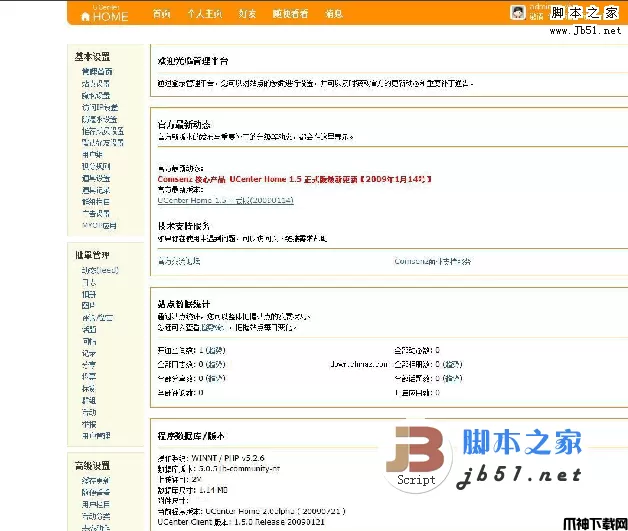Screen dimensions: 628x531
Task: Select the 站点数据统计 section heading
Action: [184, 304]
